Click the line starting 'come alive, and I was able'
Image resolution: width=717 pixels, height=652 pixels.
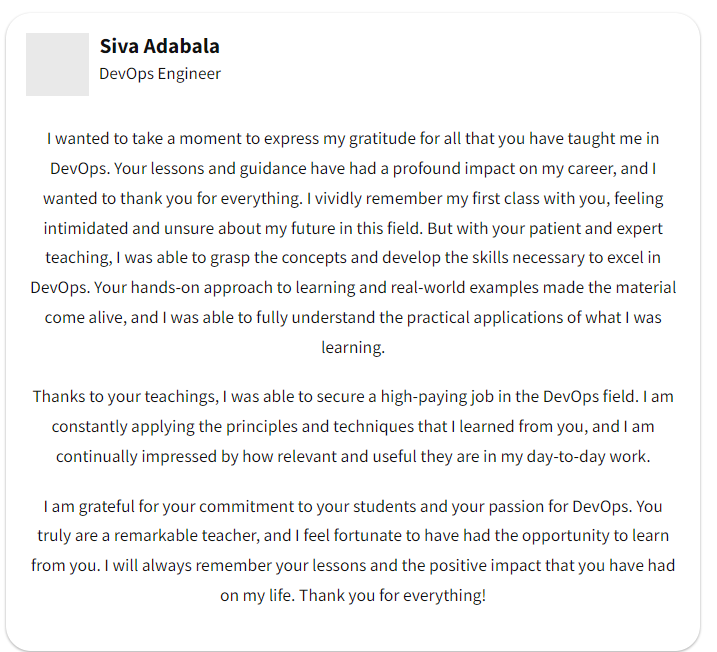pyautogui.click(x=353, y=317)
